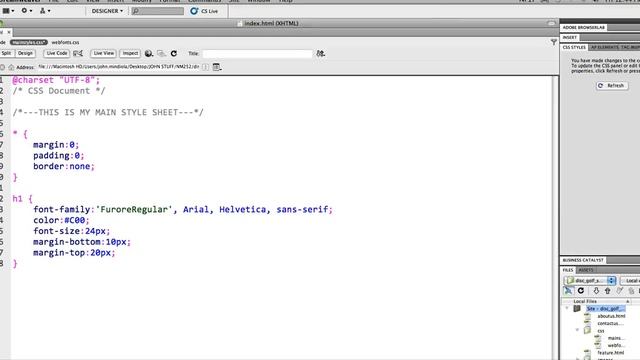
Task: Select the mainstyles.css related file
Action: click(x=29, y=42)
